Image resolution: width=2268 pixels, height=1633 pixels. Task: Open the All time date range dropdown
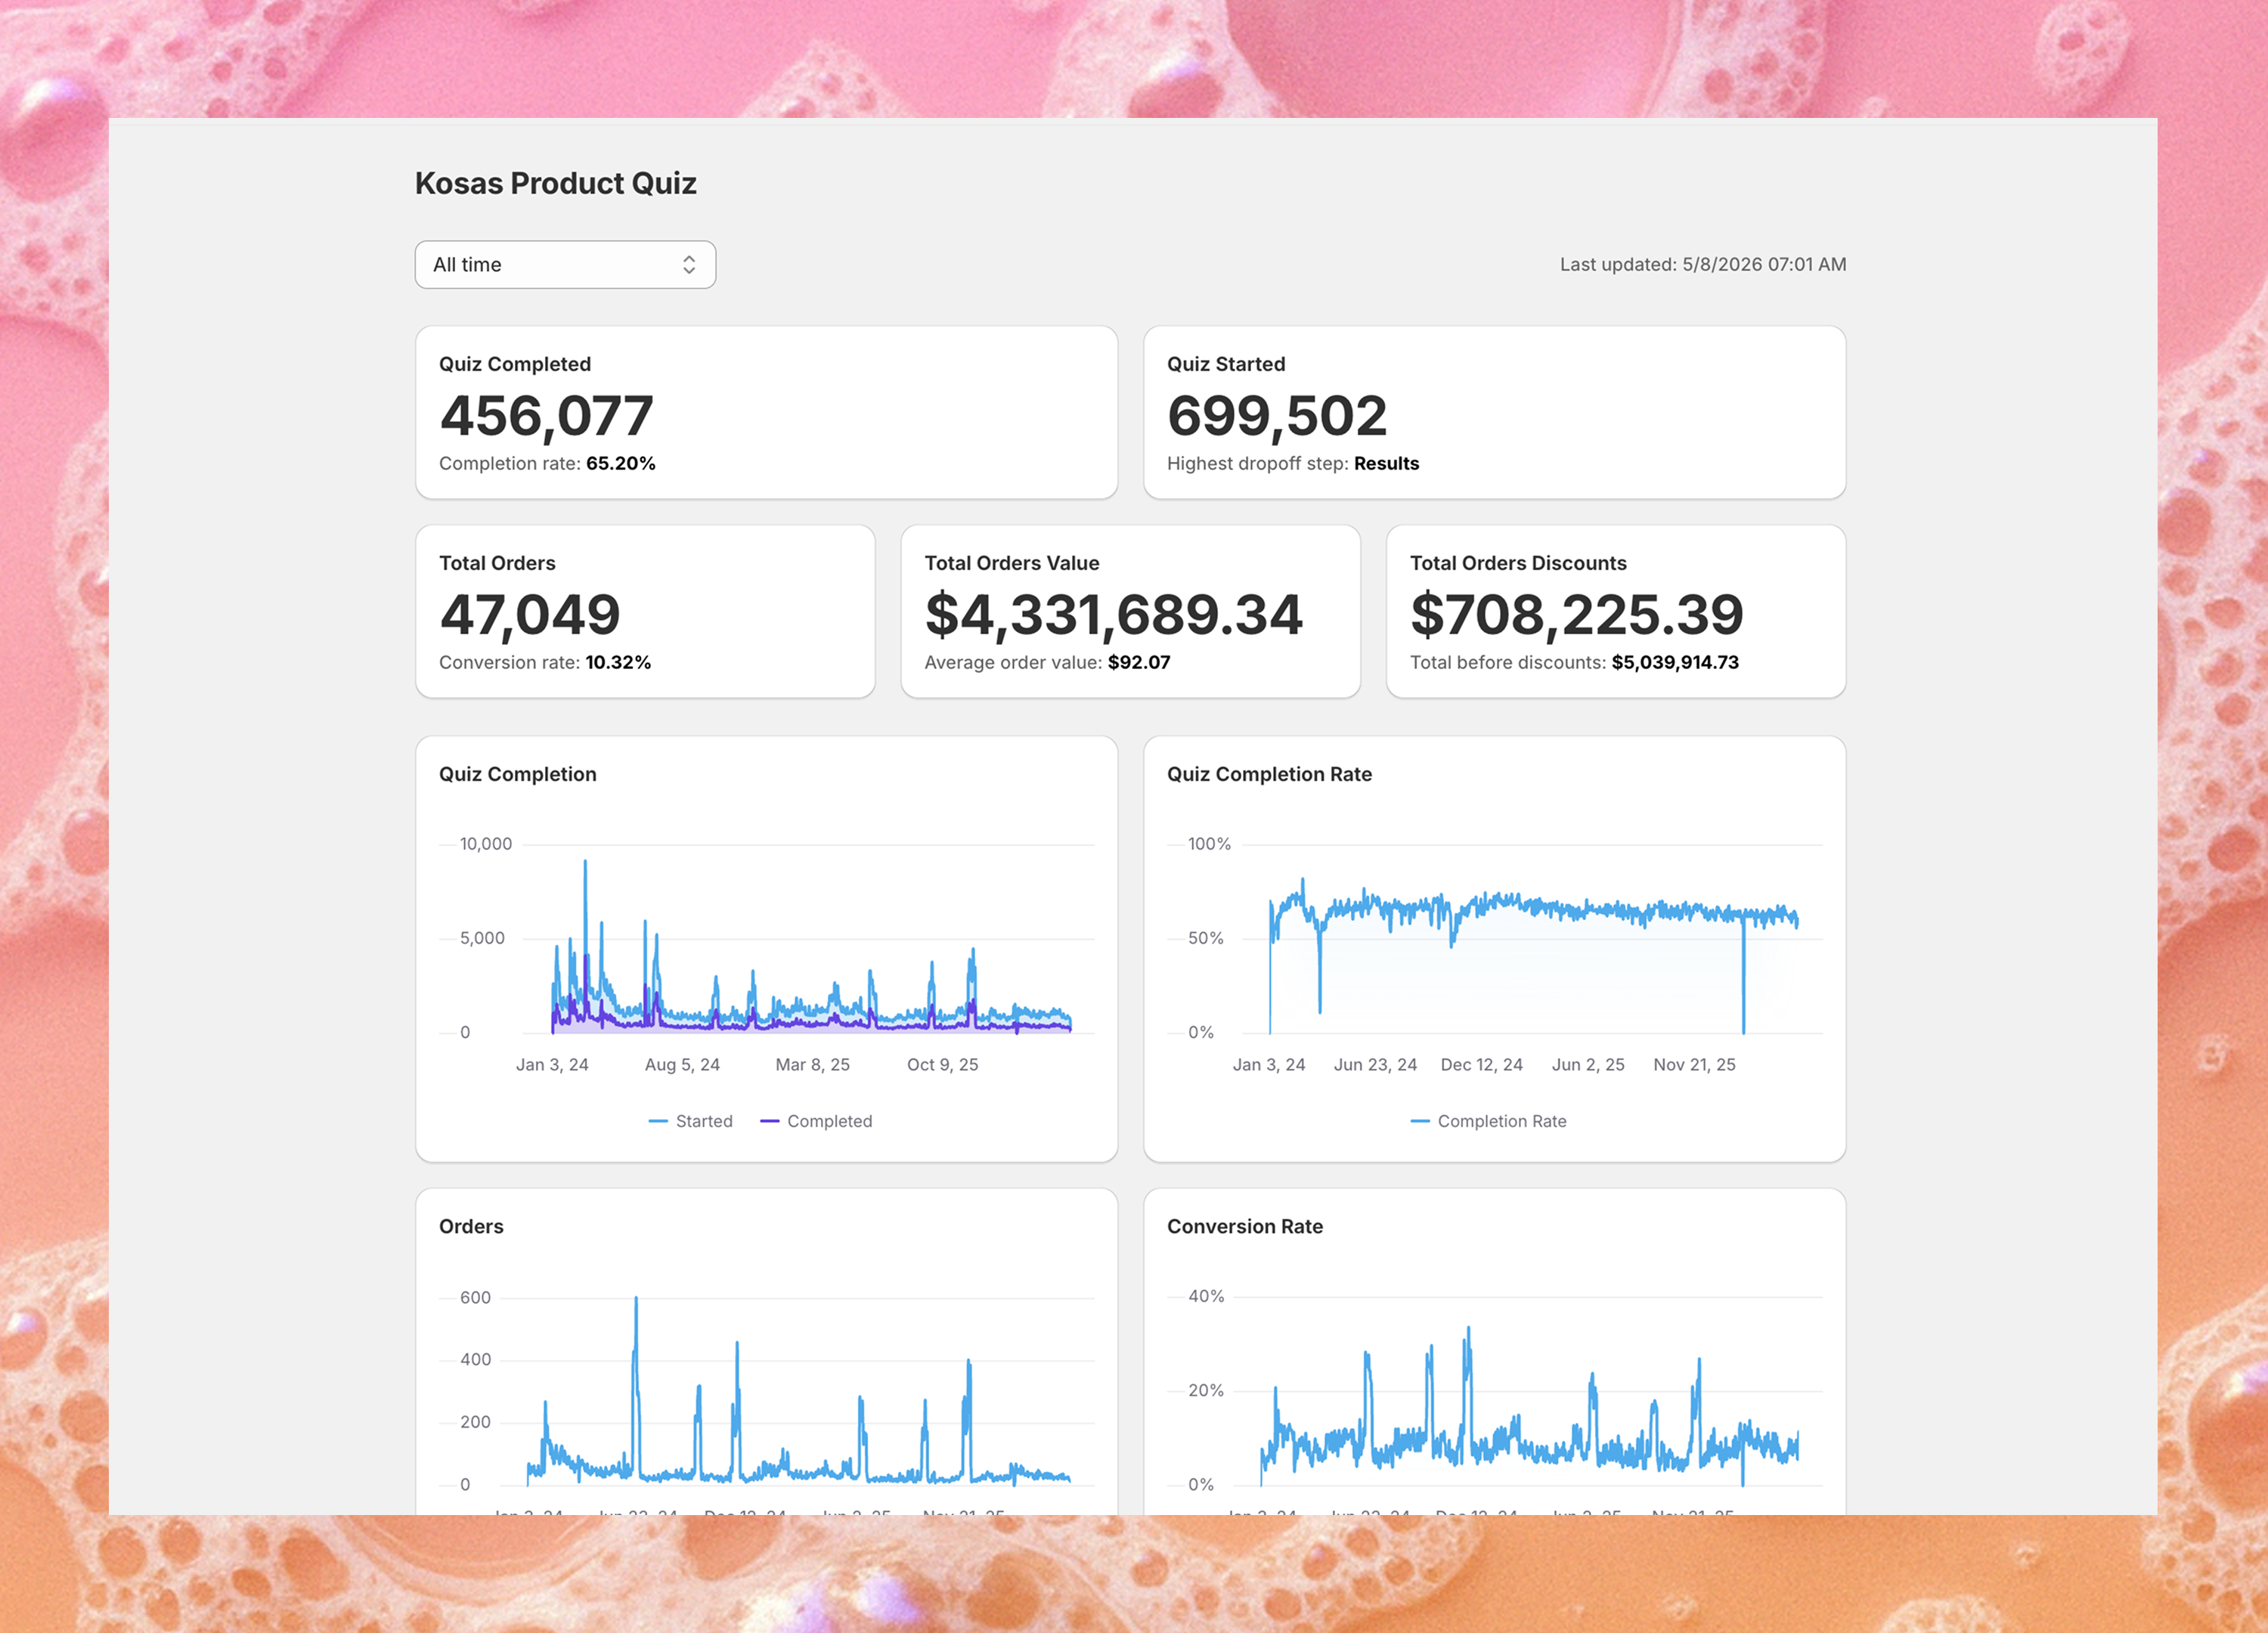[565, 265]
